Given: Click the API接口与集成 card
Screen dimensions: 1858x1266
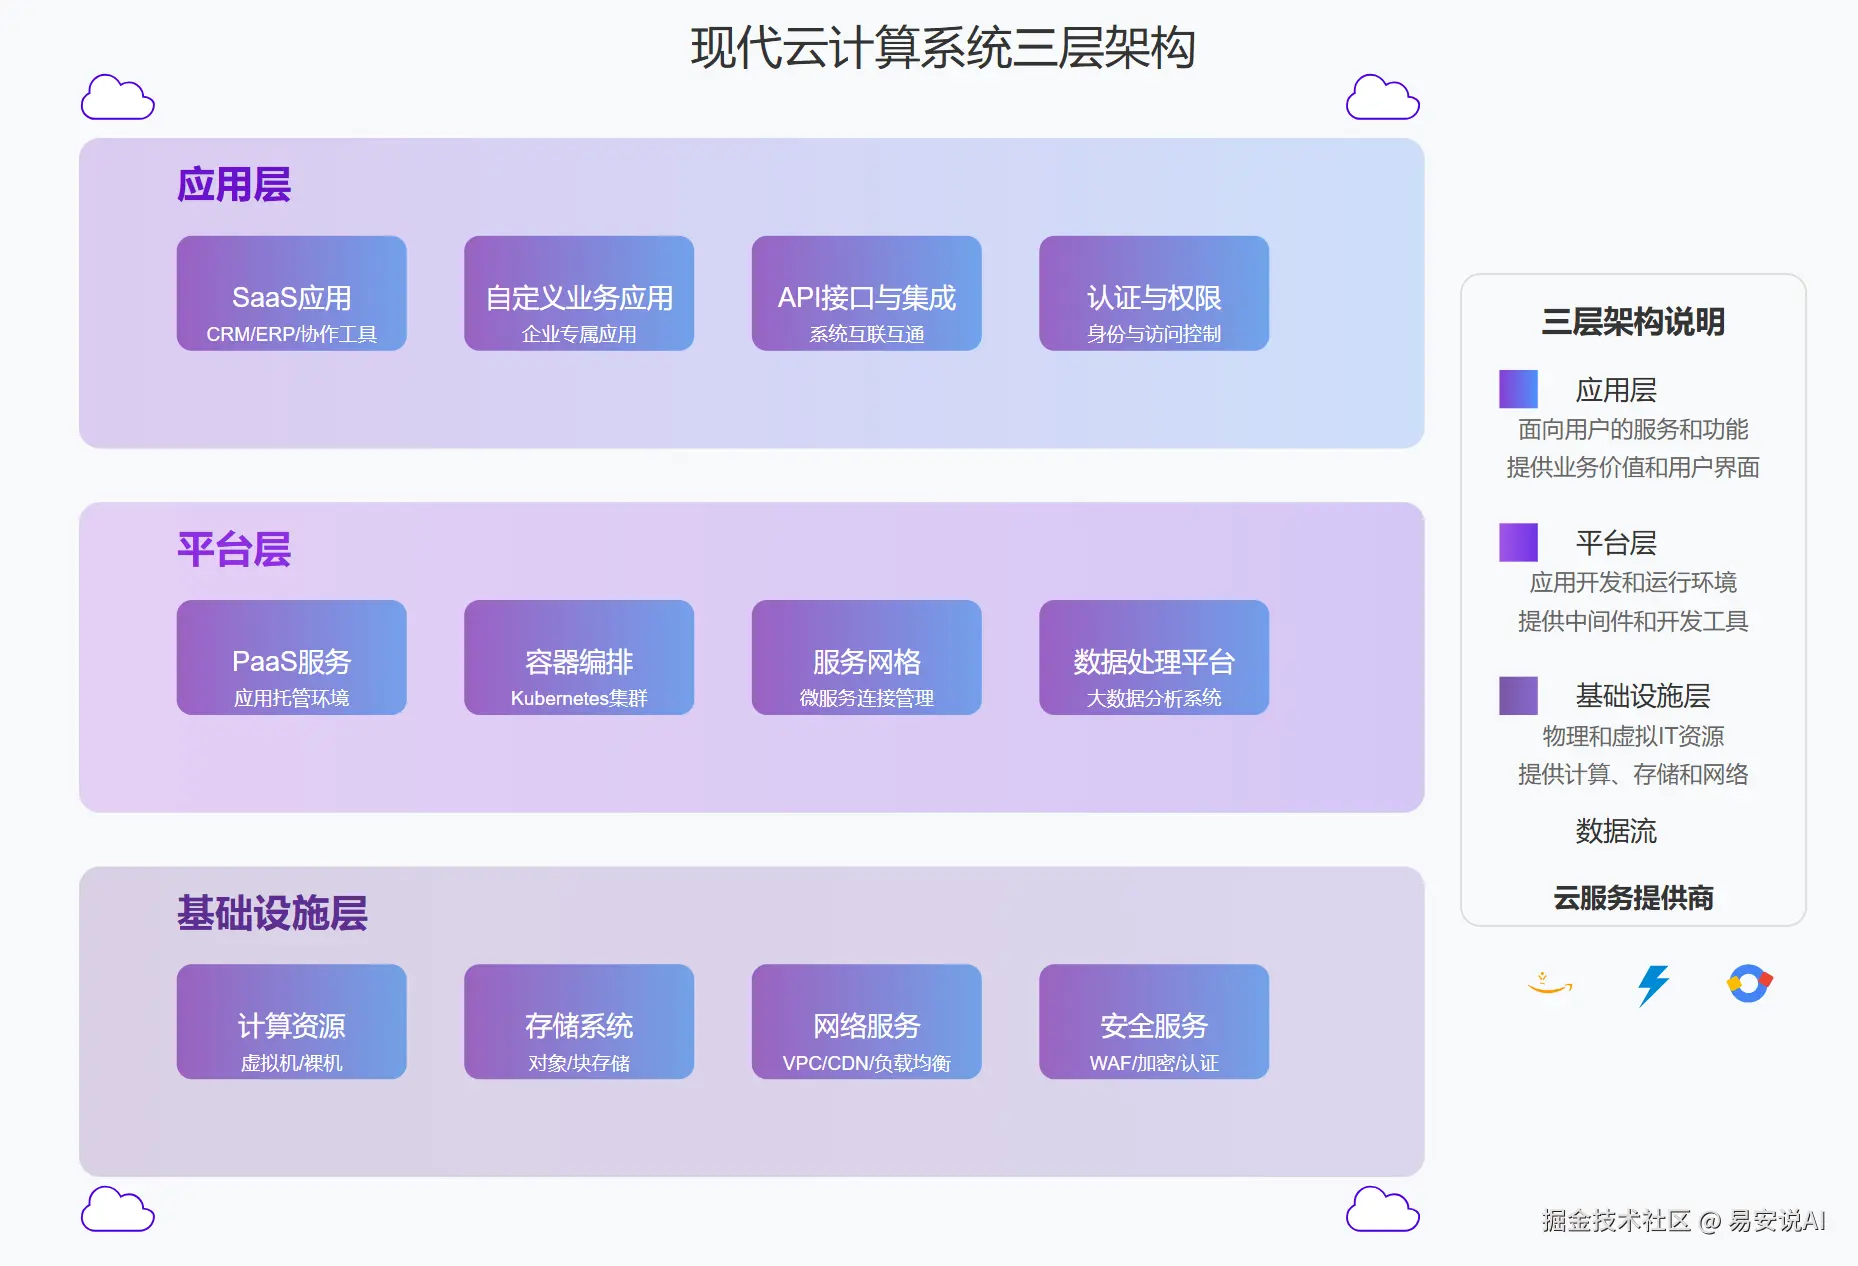Looking at the screenshot, I should tap(866, 293).
